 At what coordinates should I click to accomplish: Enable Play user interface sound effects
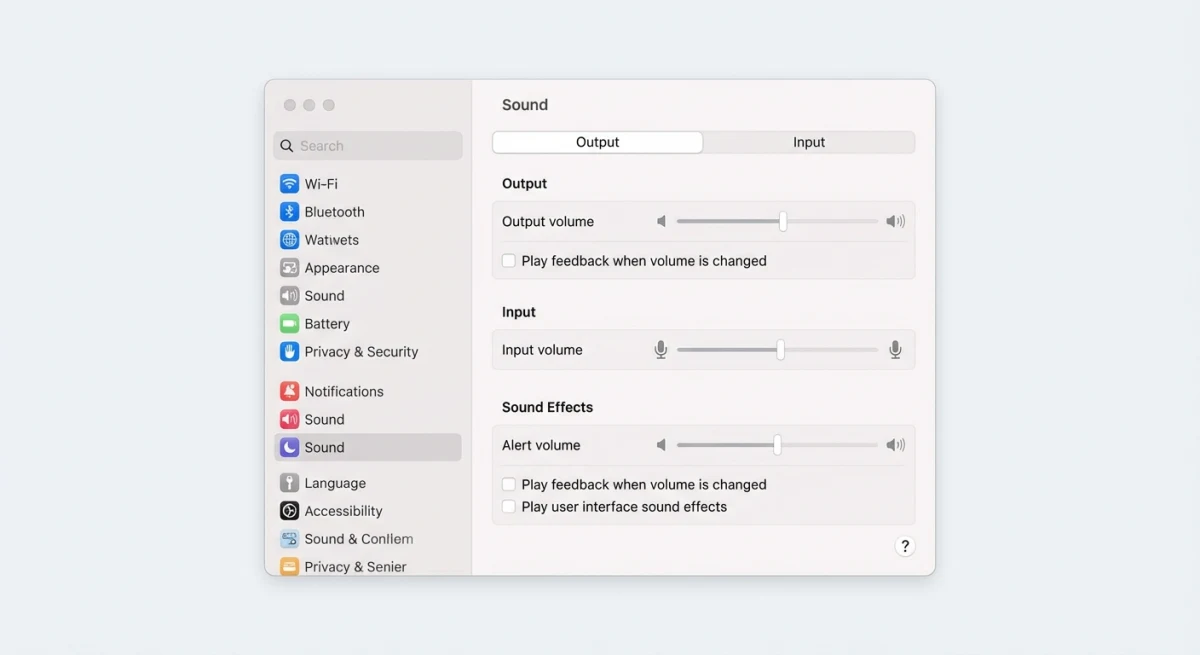click(509, 507)
